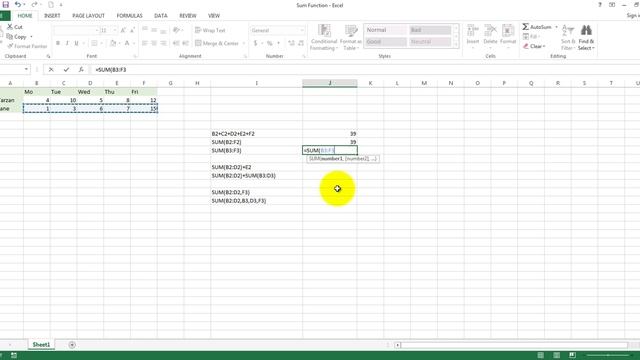Select the Bad cell style

pyautogui.click(x=430, y=30)
